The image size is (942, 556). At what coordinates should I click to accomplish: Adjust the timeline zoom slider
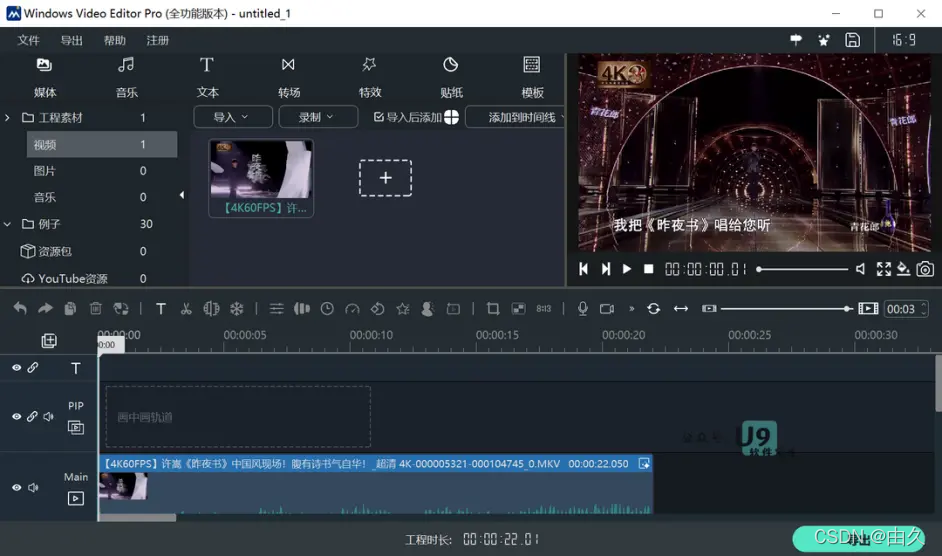pyautogui.click(x=786, y=309)
